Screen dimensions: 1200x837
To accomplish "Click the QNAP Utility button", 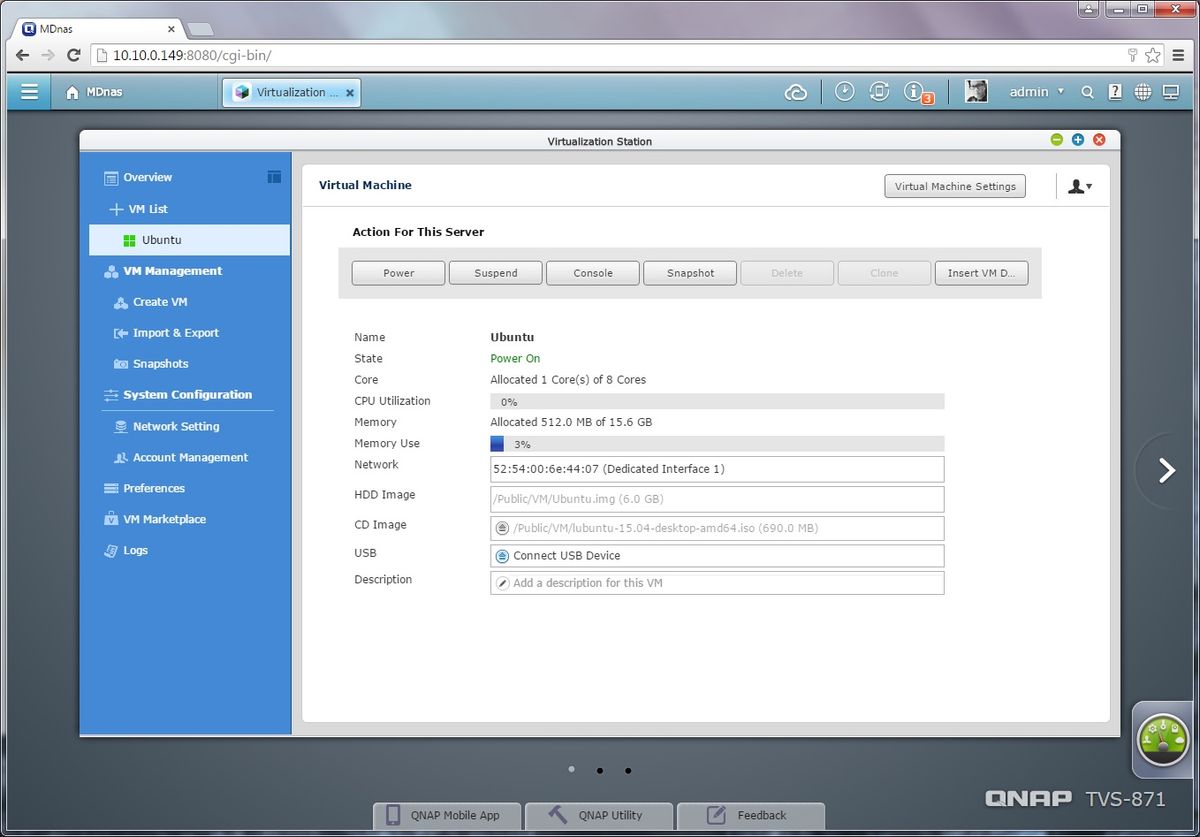I will pos(600,815).
